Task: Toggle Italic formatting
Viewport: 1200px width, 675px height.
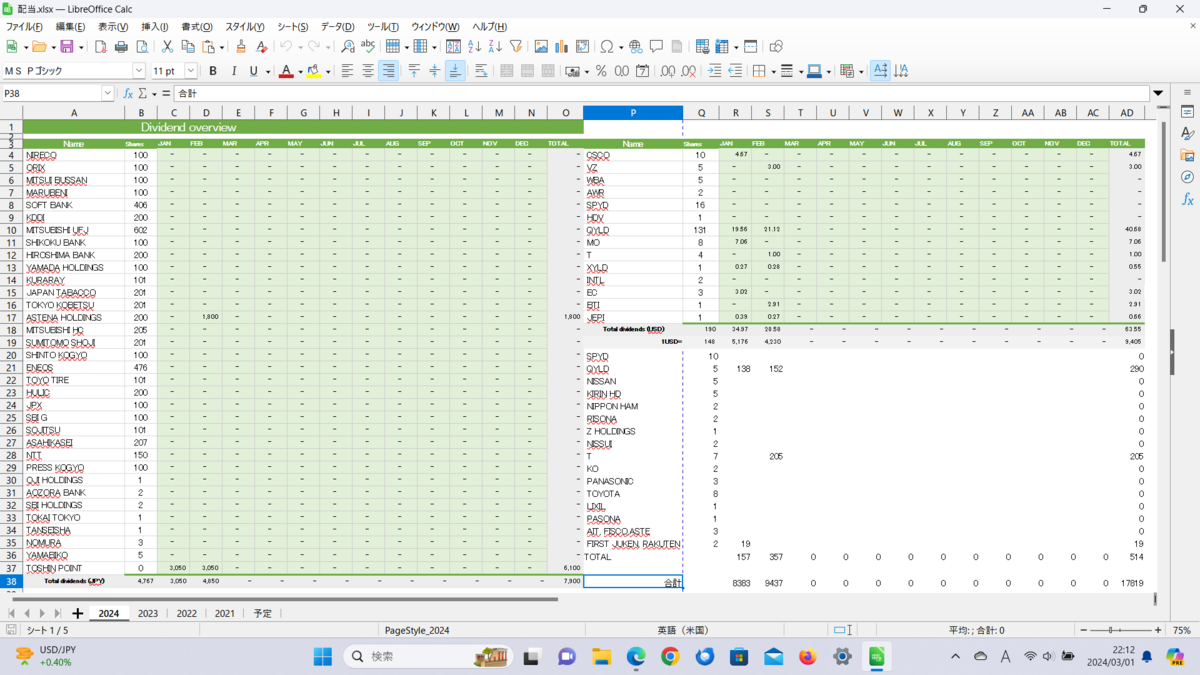Action: pyautogui.click(x=234, y=71)
